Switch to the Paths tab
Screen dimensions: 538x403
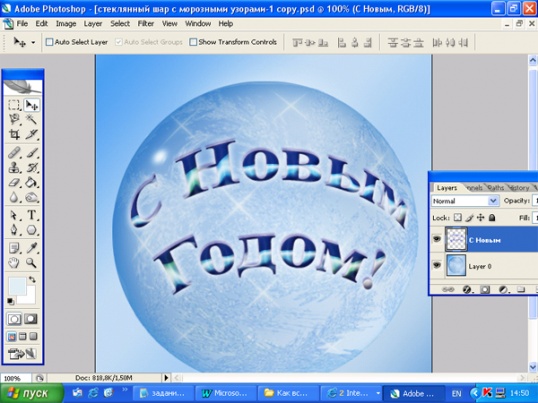pyautogui.click(x=495, y=188)
